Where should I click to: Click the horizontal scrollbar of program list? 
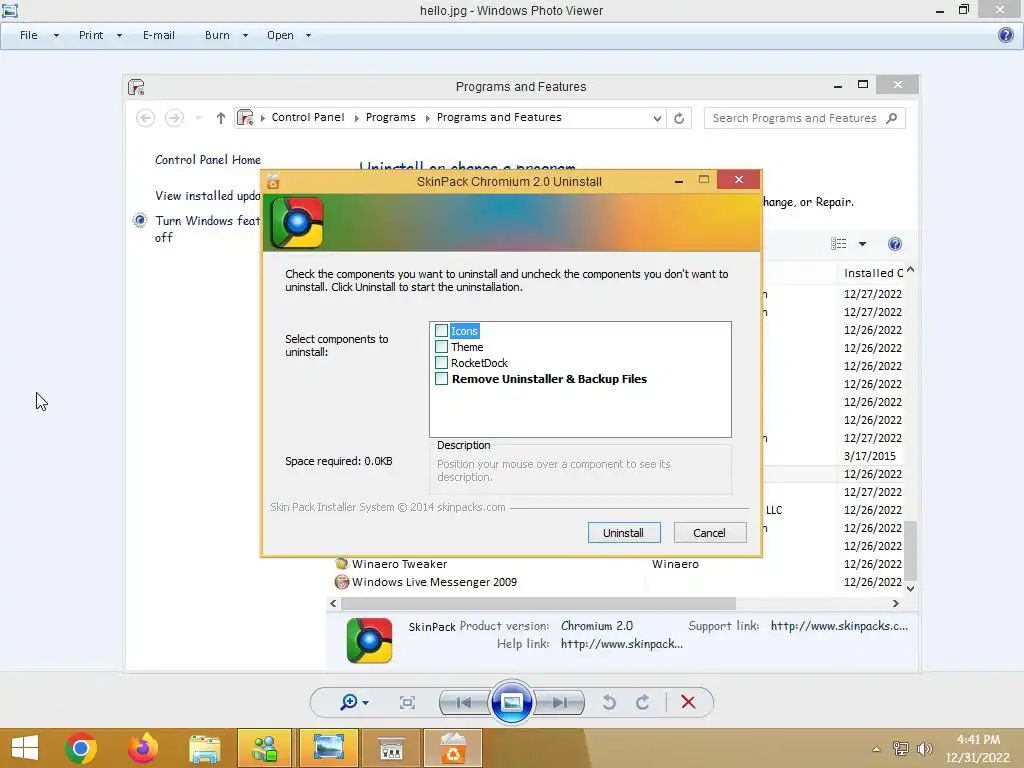(538, 603)
